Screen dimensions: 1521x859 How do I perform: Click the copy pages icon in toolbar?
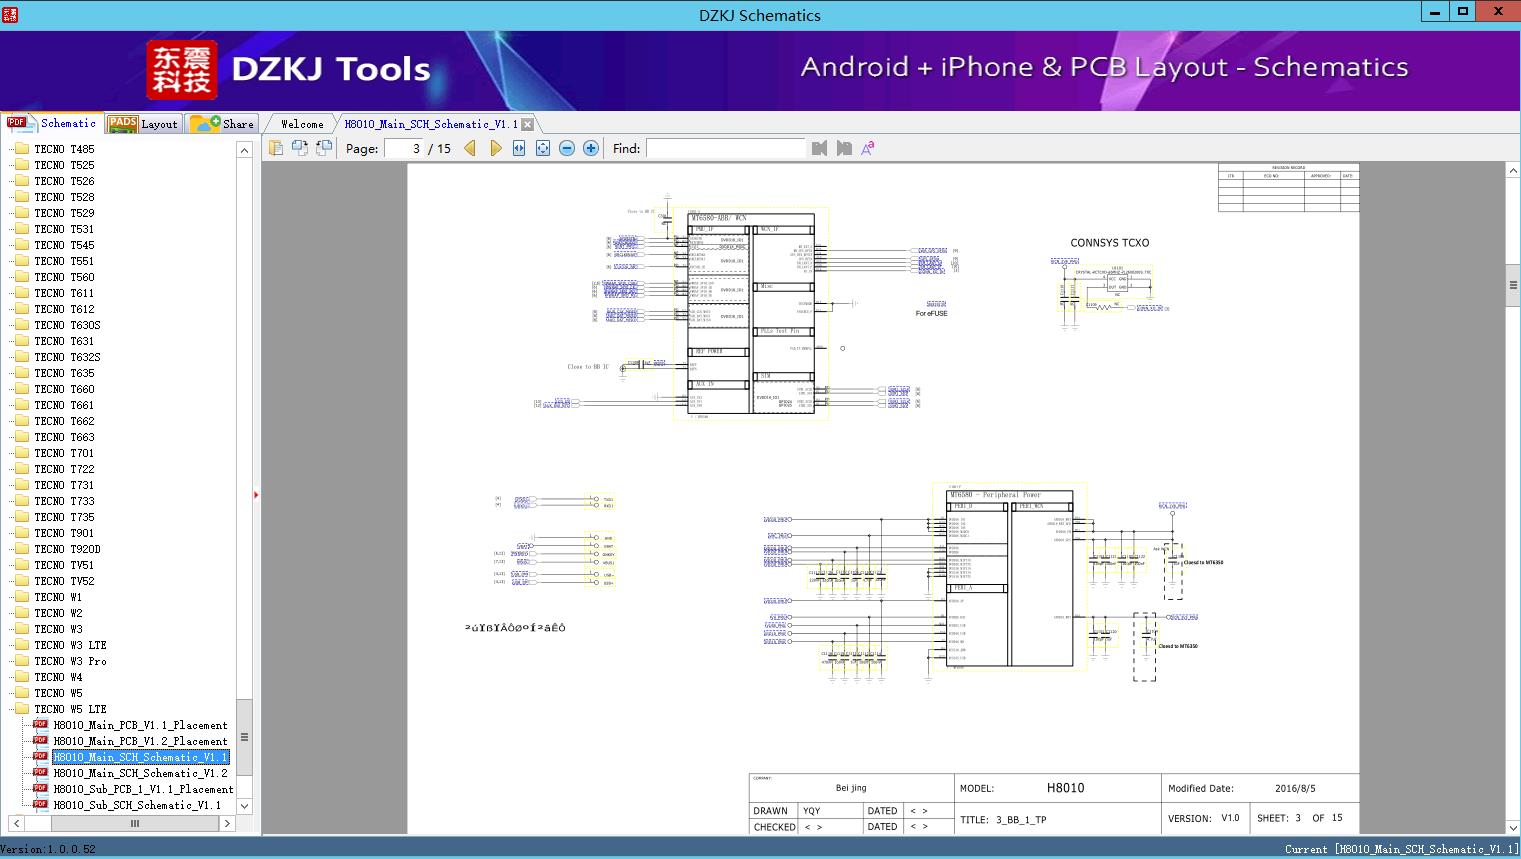(276, 148)
